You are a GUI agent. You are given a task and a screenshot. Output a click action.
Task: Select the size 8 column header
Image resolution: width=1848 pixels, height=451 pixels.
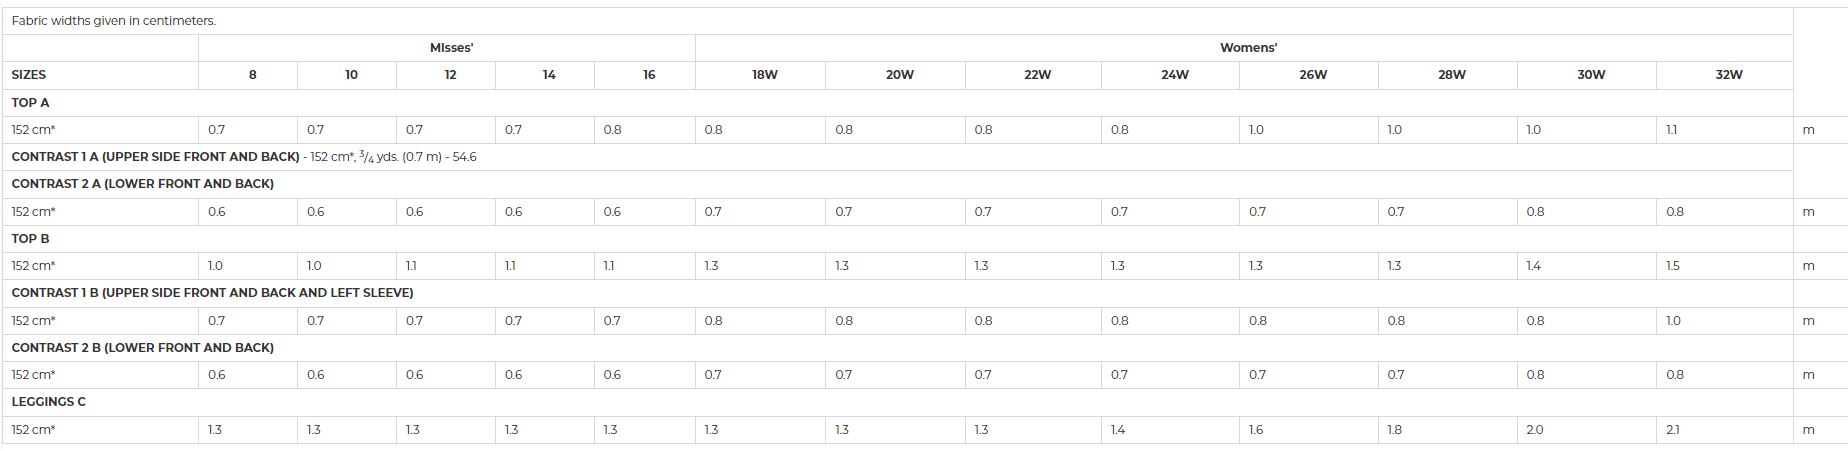[252, 75]
